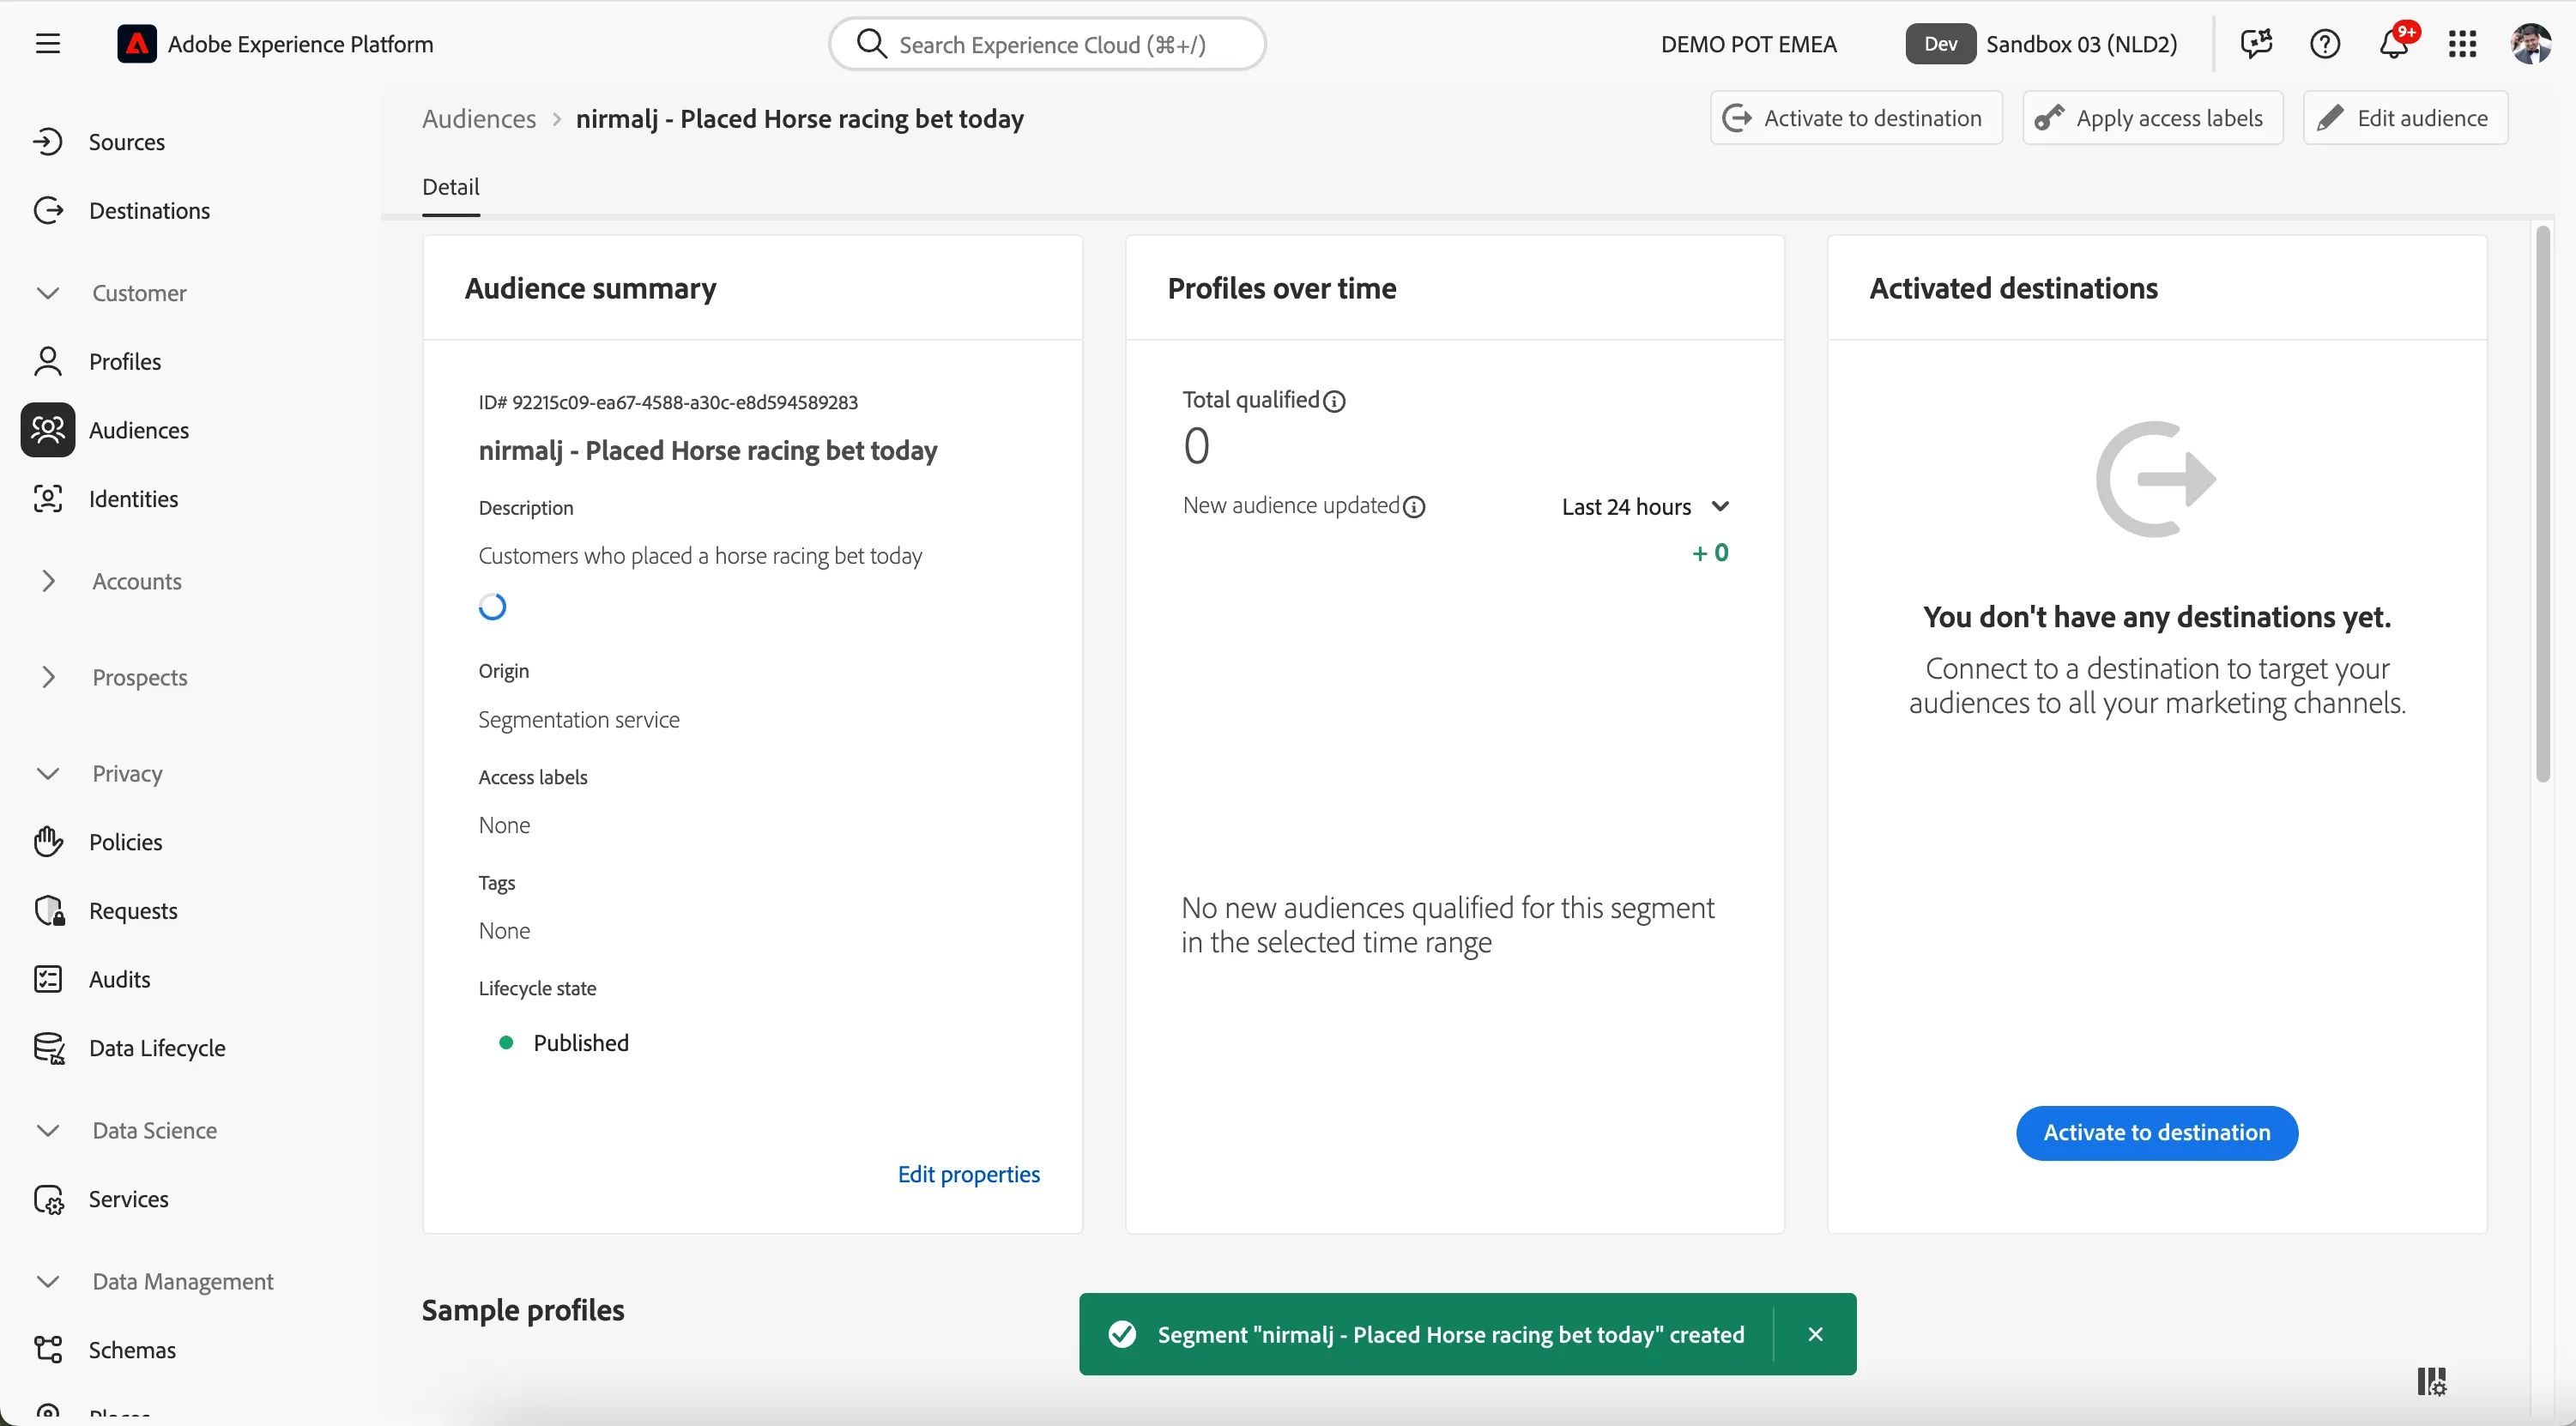Open the app switcher grid
The image size is (2576, 1426).
point(2462,44)
